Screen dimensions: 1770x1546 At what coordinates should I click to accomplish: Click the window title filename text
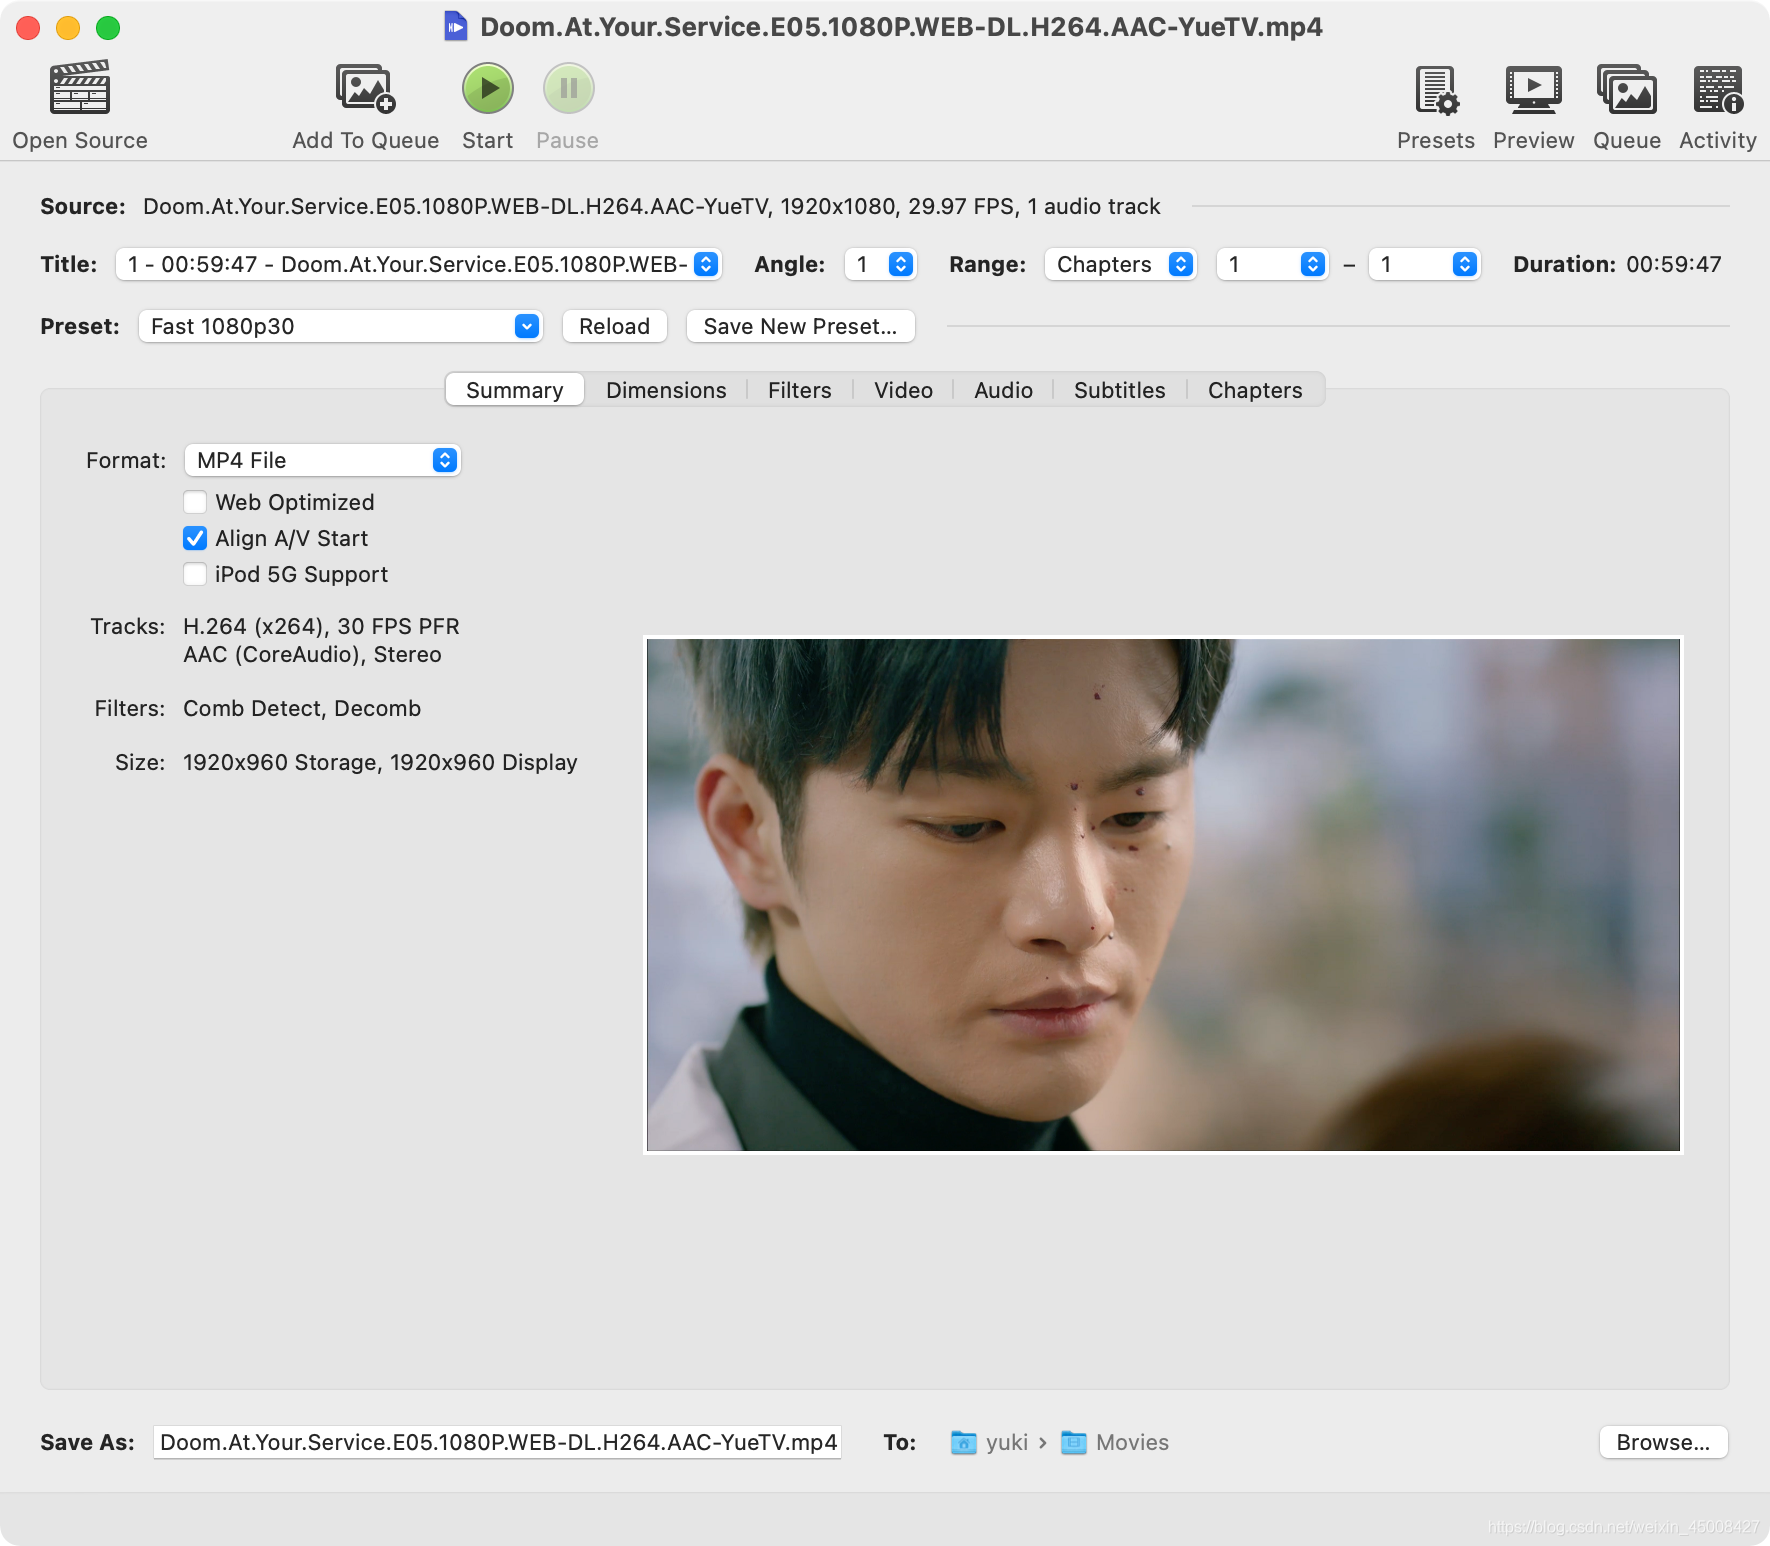click(x=901, y=26)
